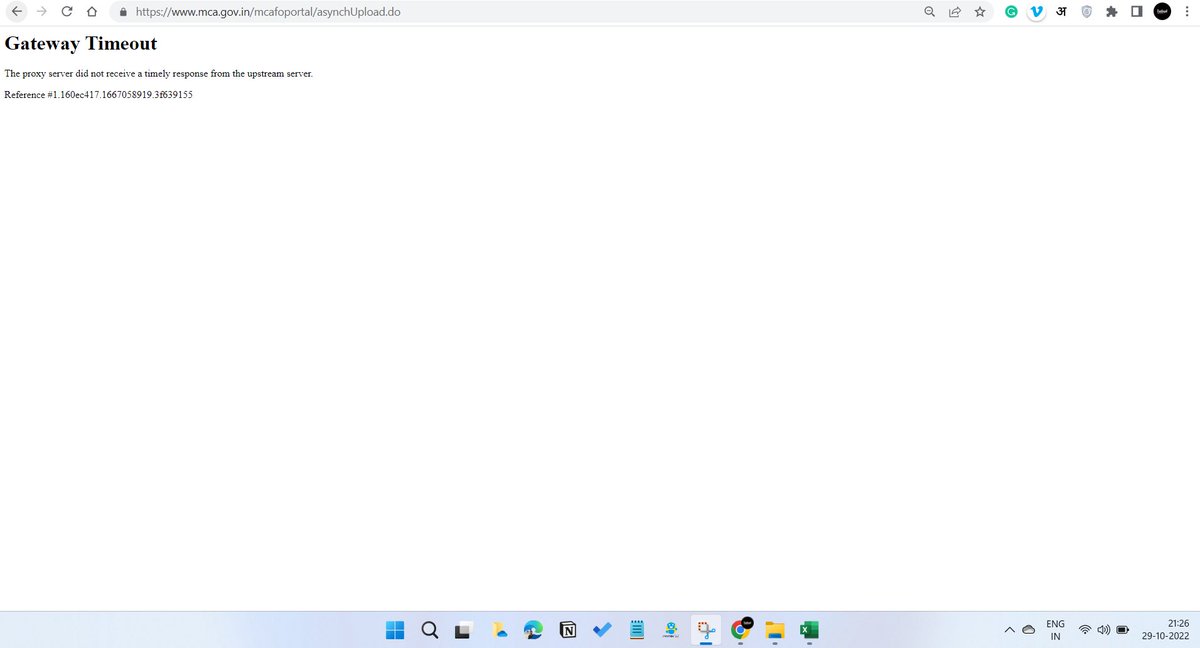Go back to the previous page

[16, 12]
